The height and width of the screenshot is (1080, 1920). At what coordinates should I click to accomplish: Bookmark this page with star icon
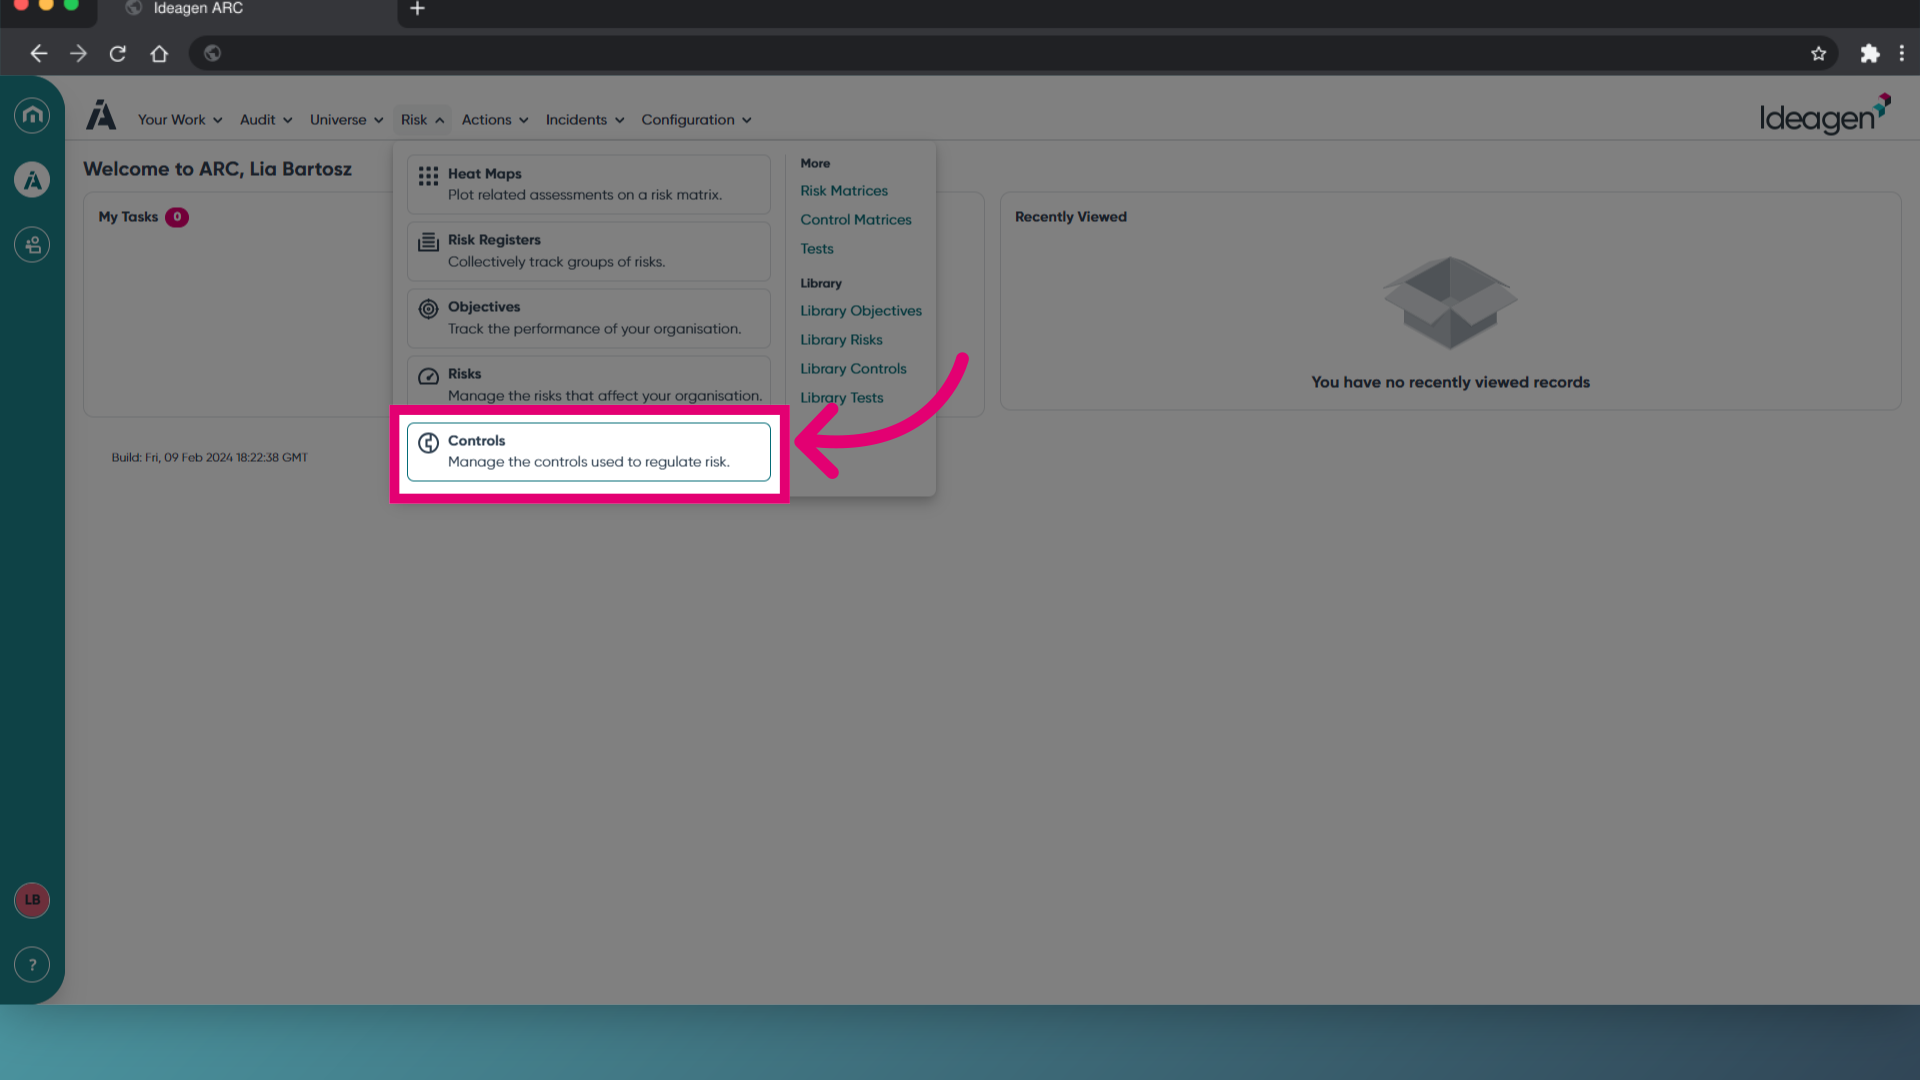[x=1818, y=54]
